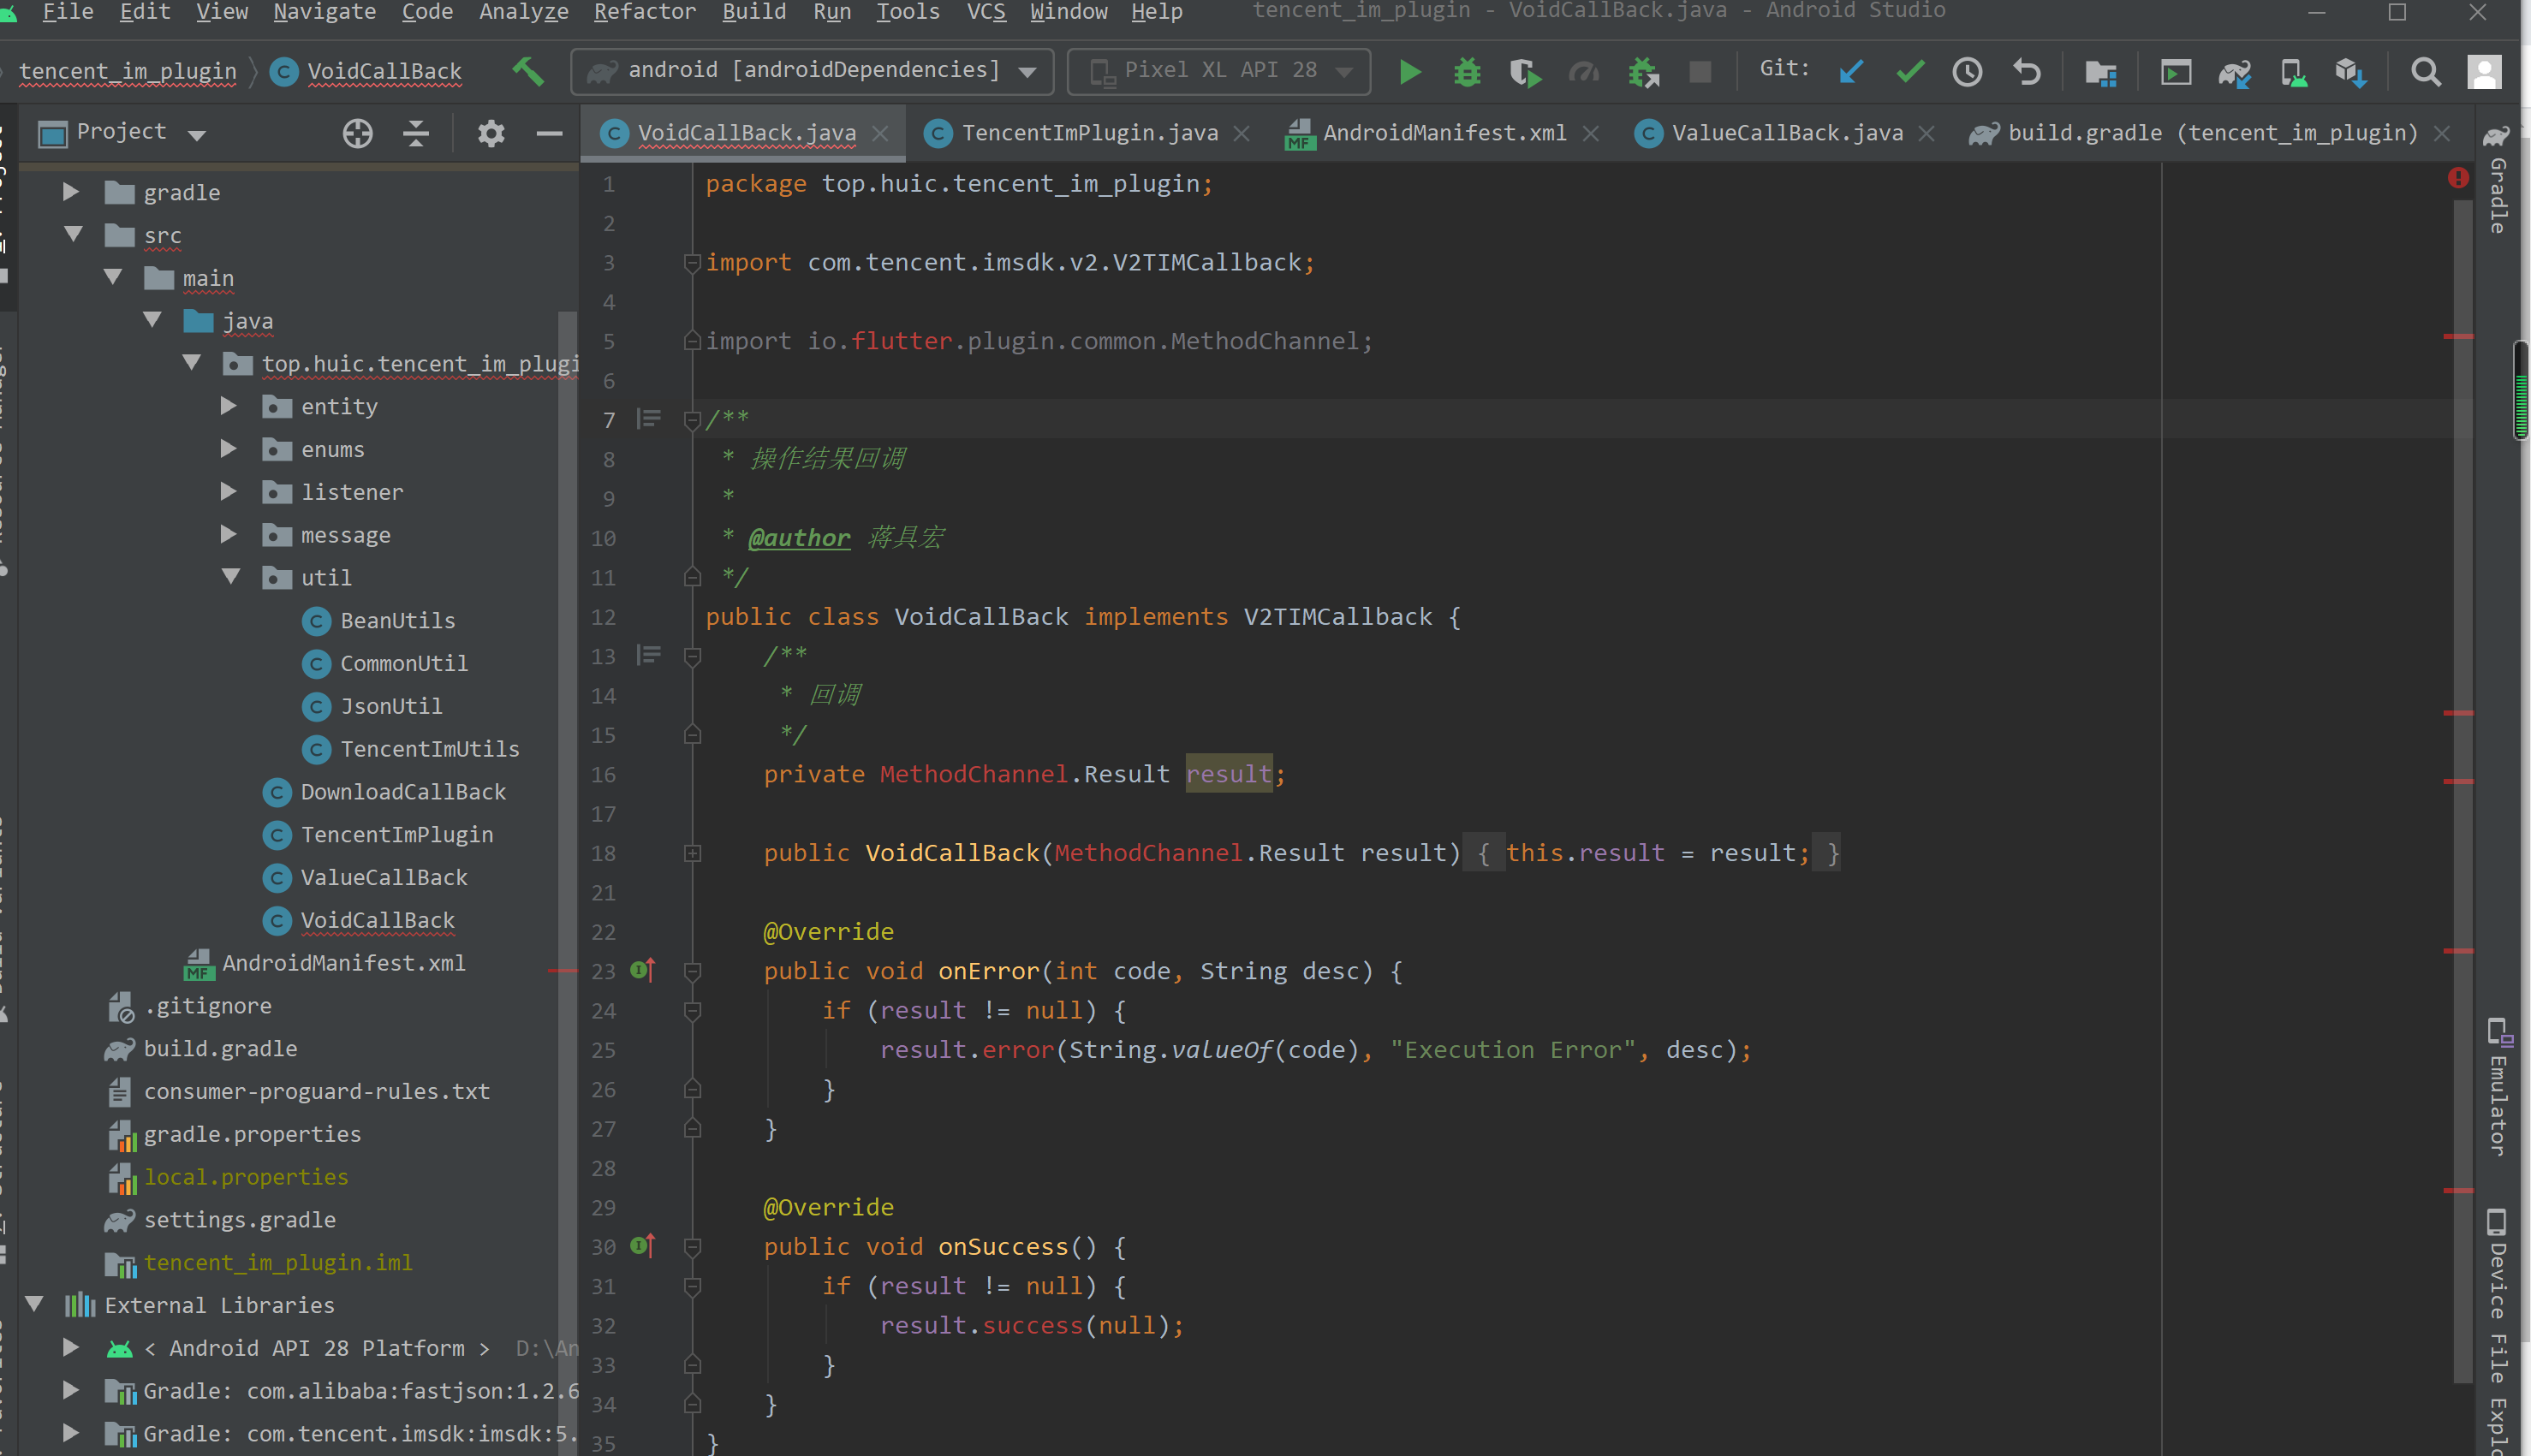Open the Refactor menu
This screenshot has width=2531, height=1456.
(x=644, y=13)
